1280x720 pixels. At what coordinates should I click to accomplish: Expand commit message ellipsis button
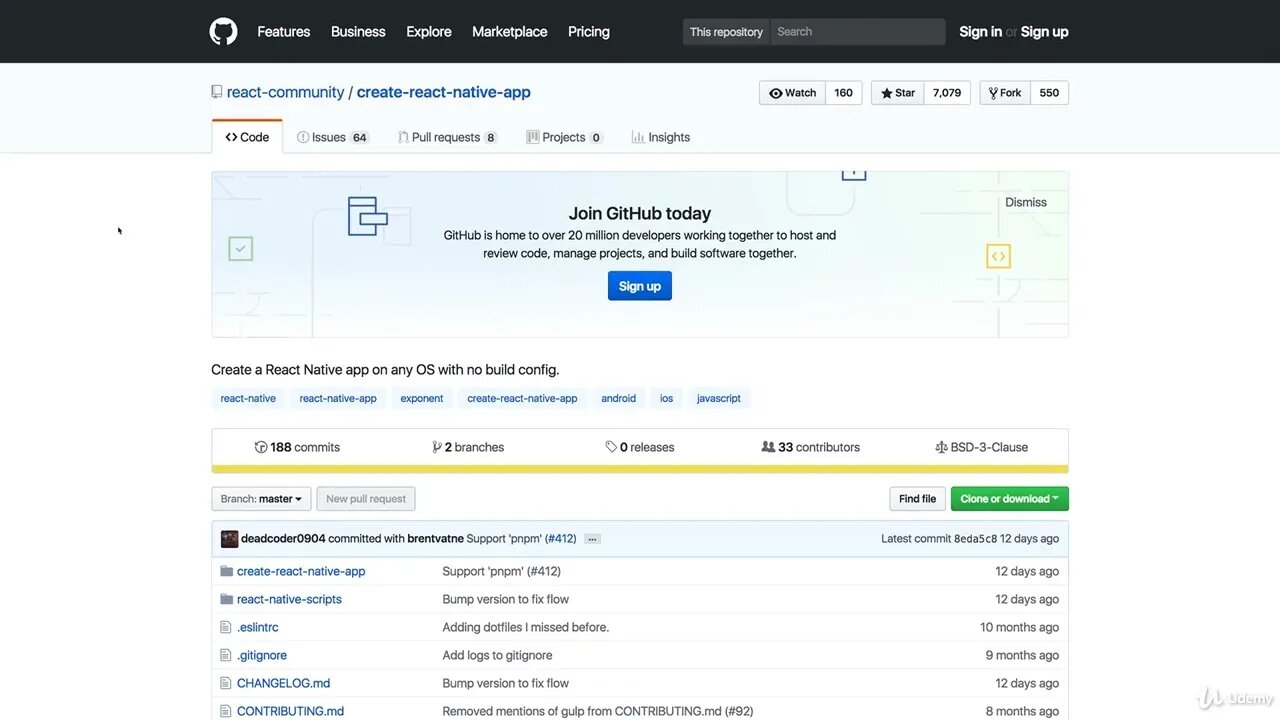(x=592, y=538)
